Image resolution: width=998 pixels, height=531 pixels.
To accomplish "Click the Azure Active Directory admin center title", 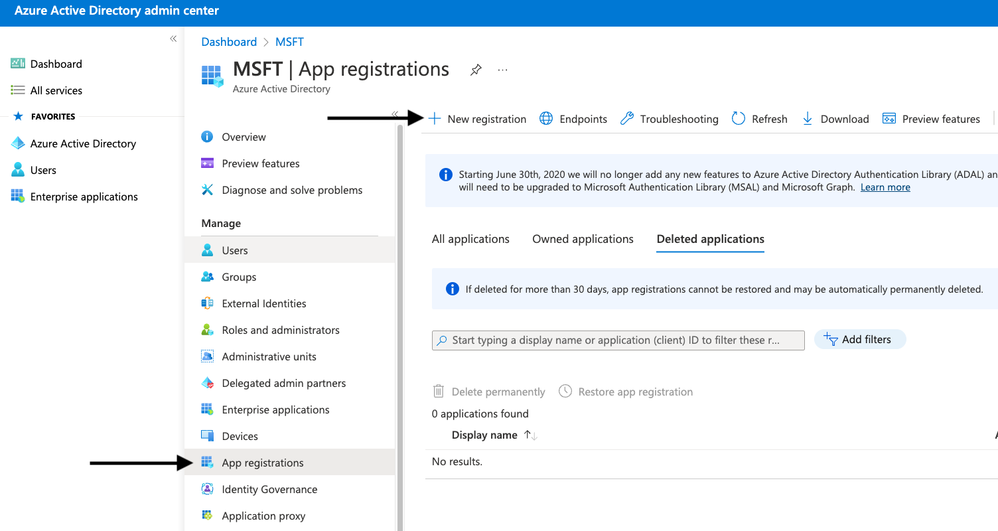I will tap(116, 11).
